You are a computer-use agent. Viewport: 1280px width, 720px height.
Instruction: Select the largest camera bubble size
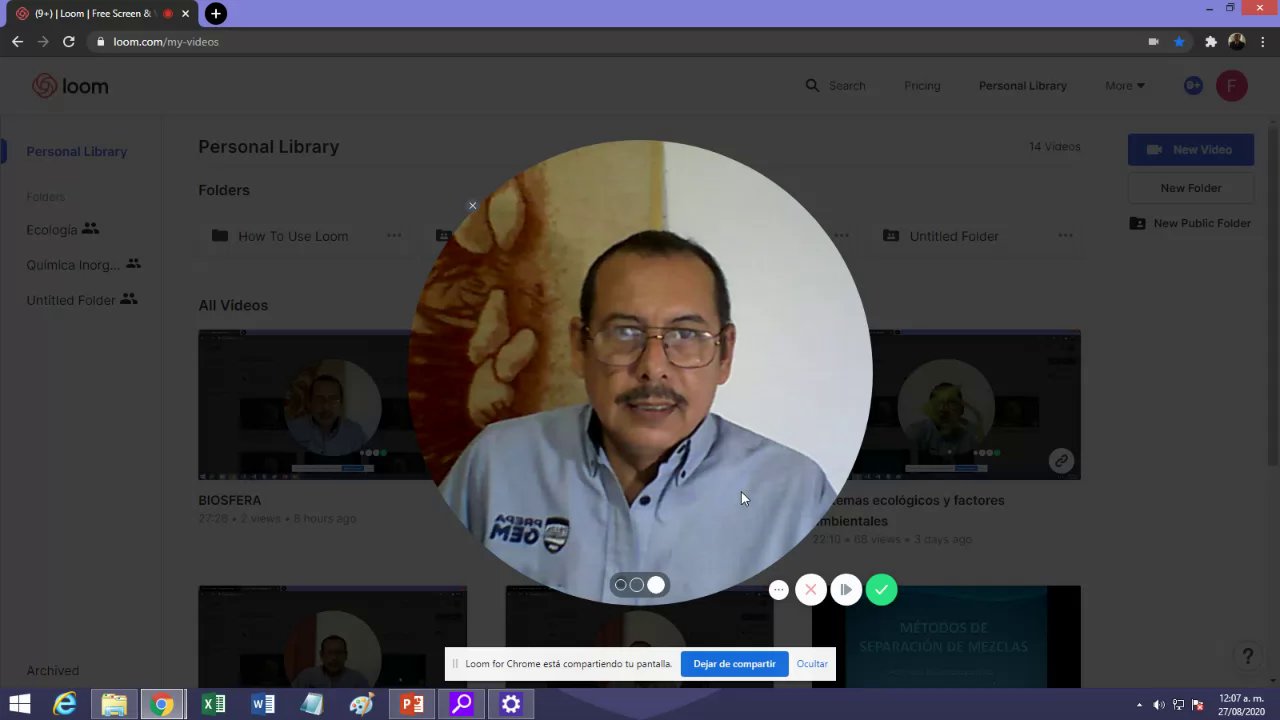pos(656,585)
